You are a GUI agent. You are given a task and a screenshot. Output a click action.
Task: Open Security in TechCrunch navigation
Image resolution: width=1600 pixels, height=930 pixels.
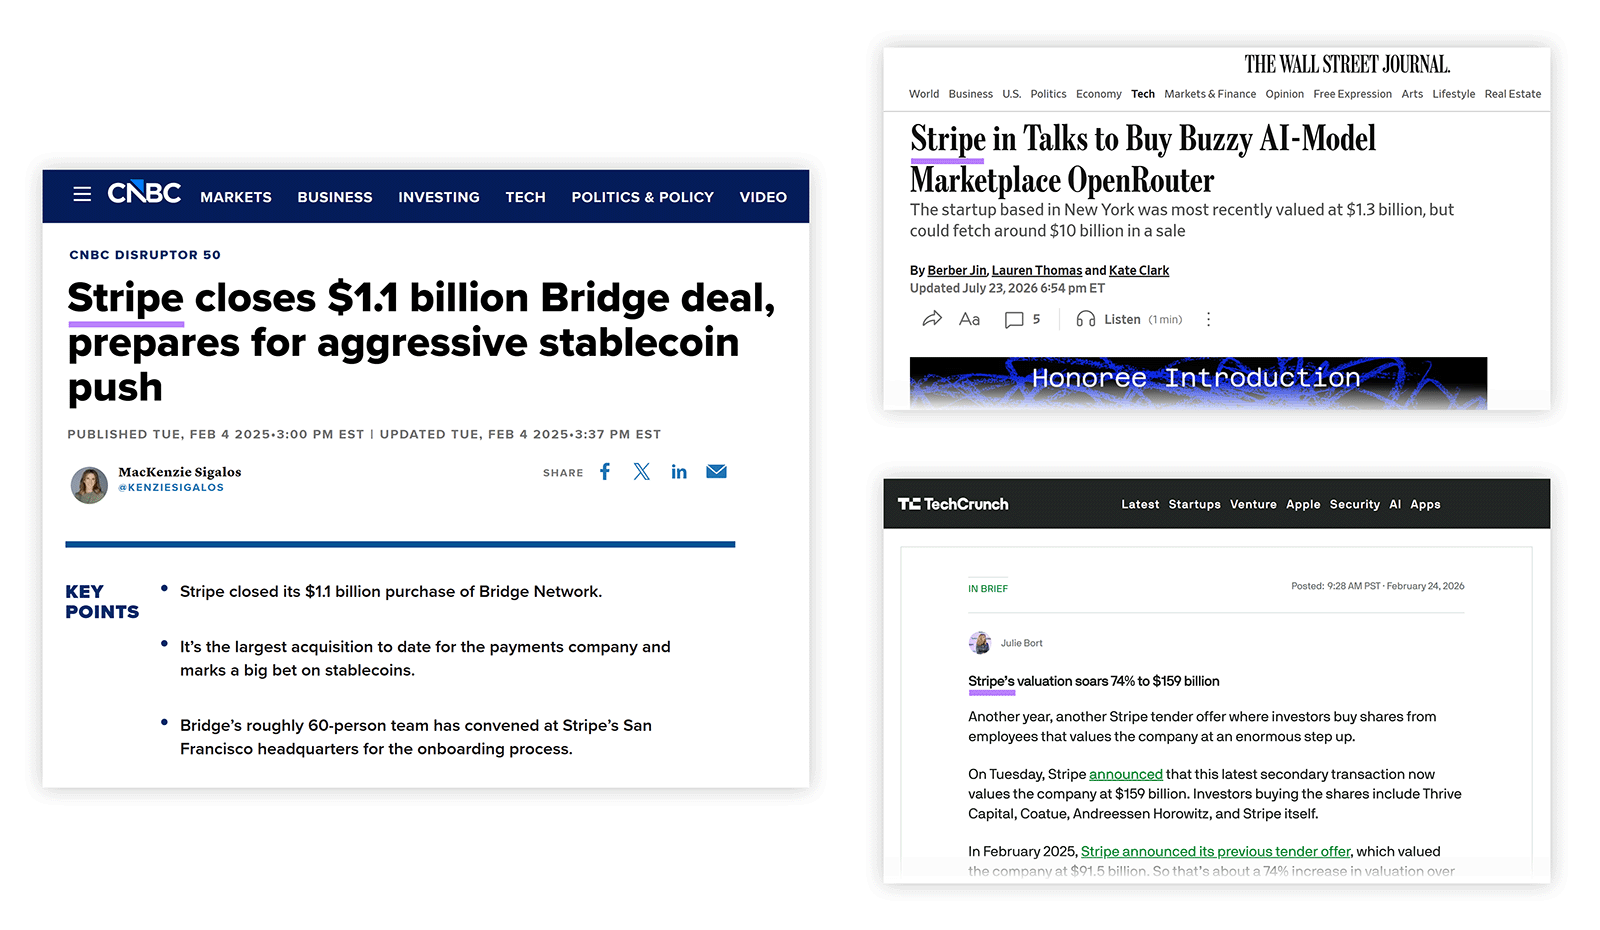point(1355,504)
